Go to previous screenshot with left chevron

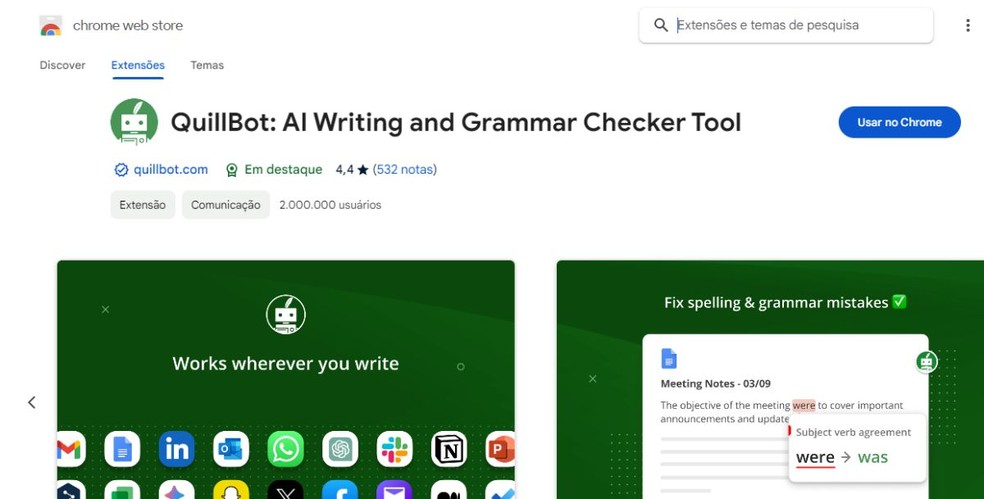pos(31,402)
